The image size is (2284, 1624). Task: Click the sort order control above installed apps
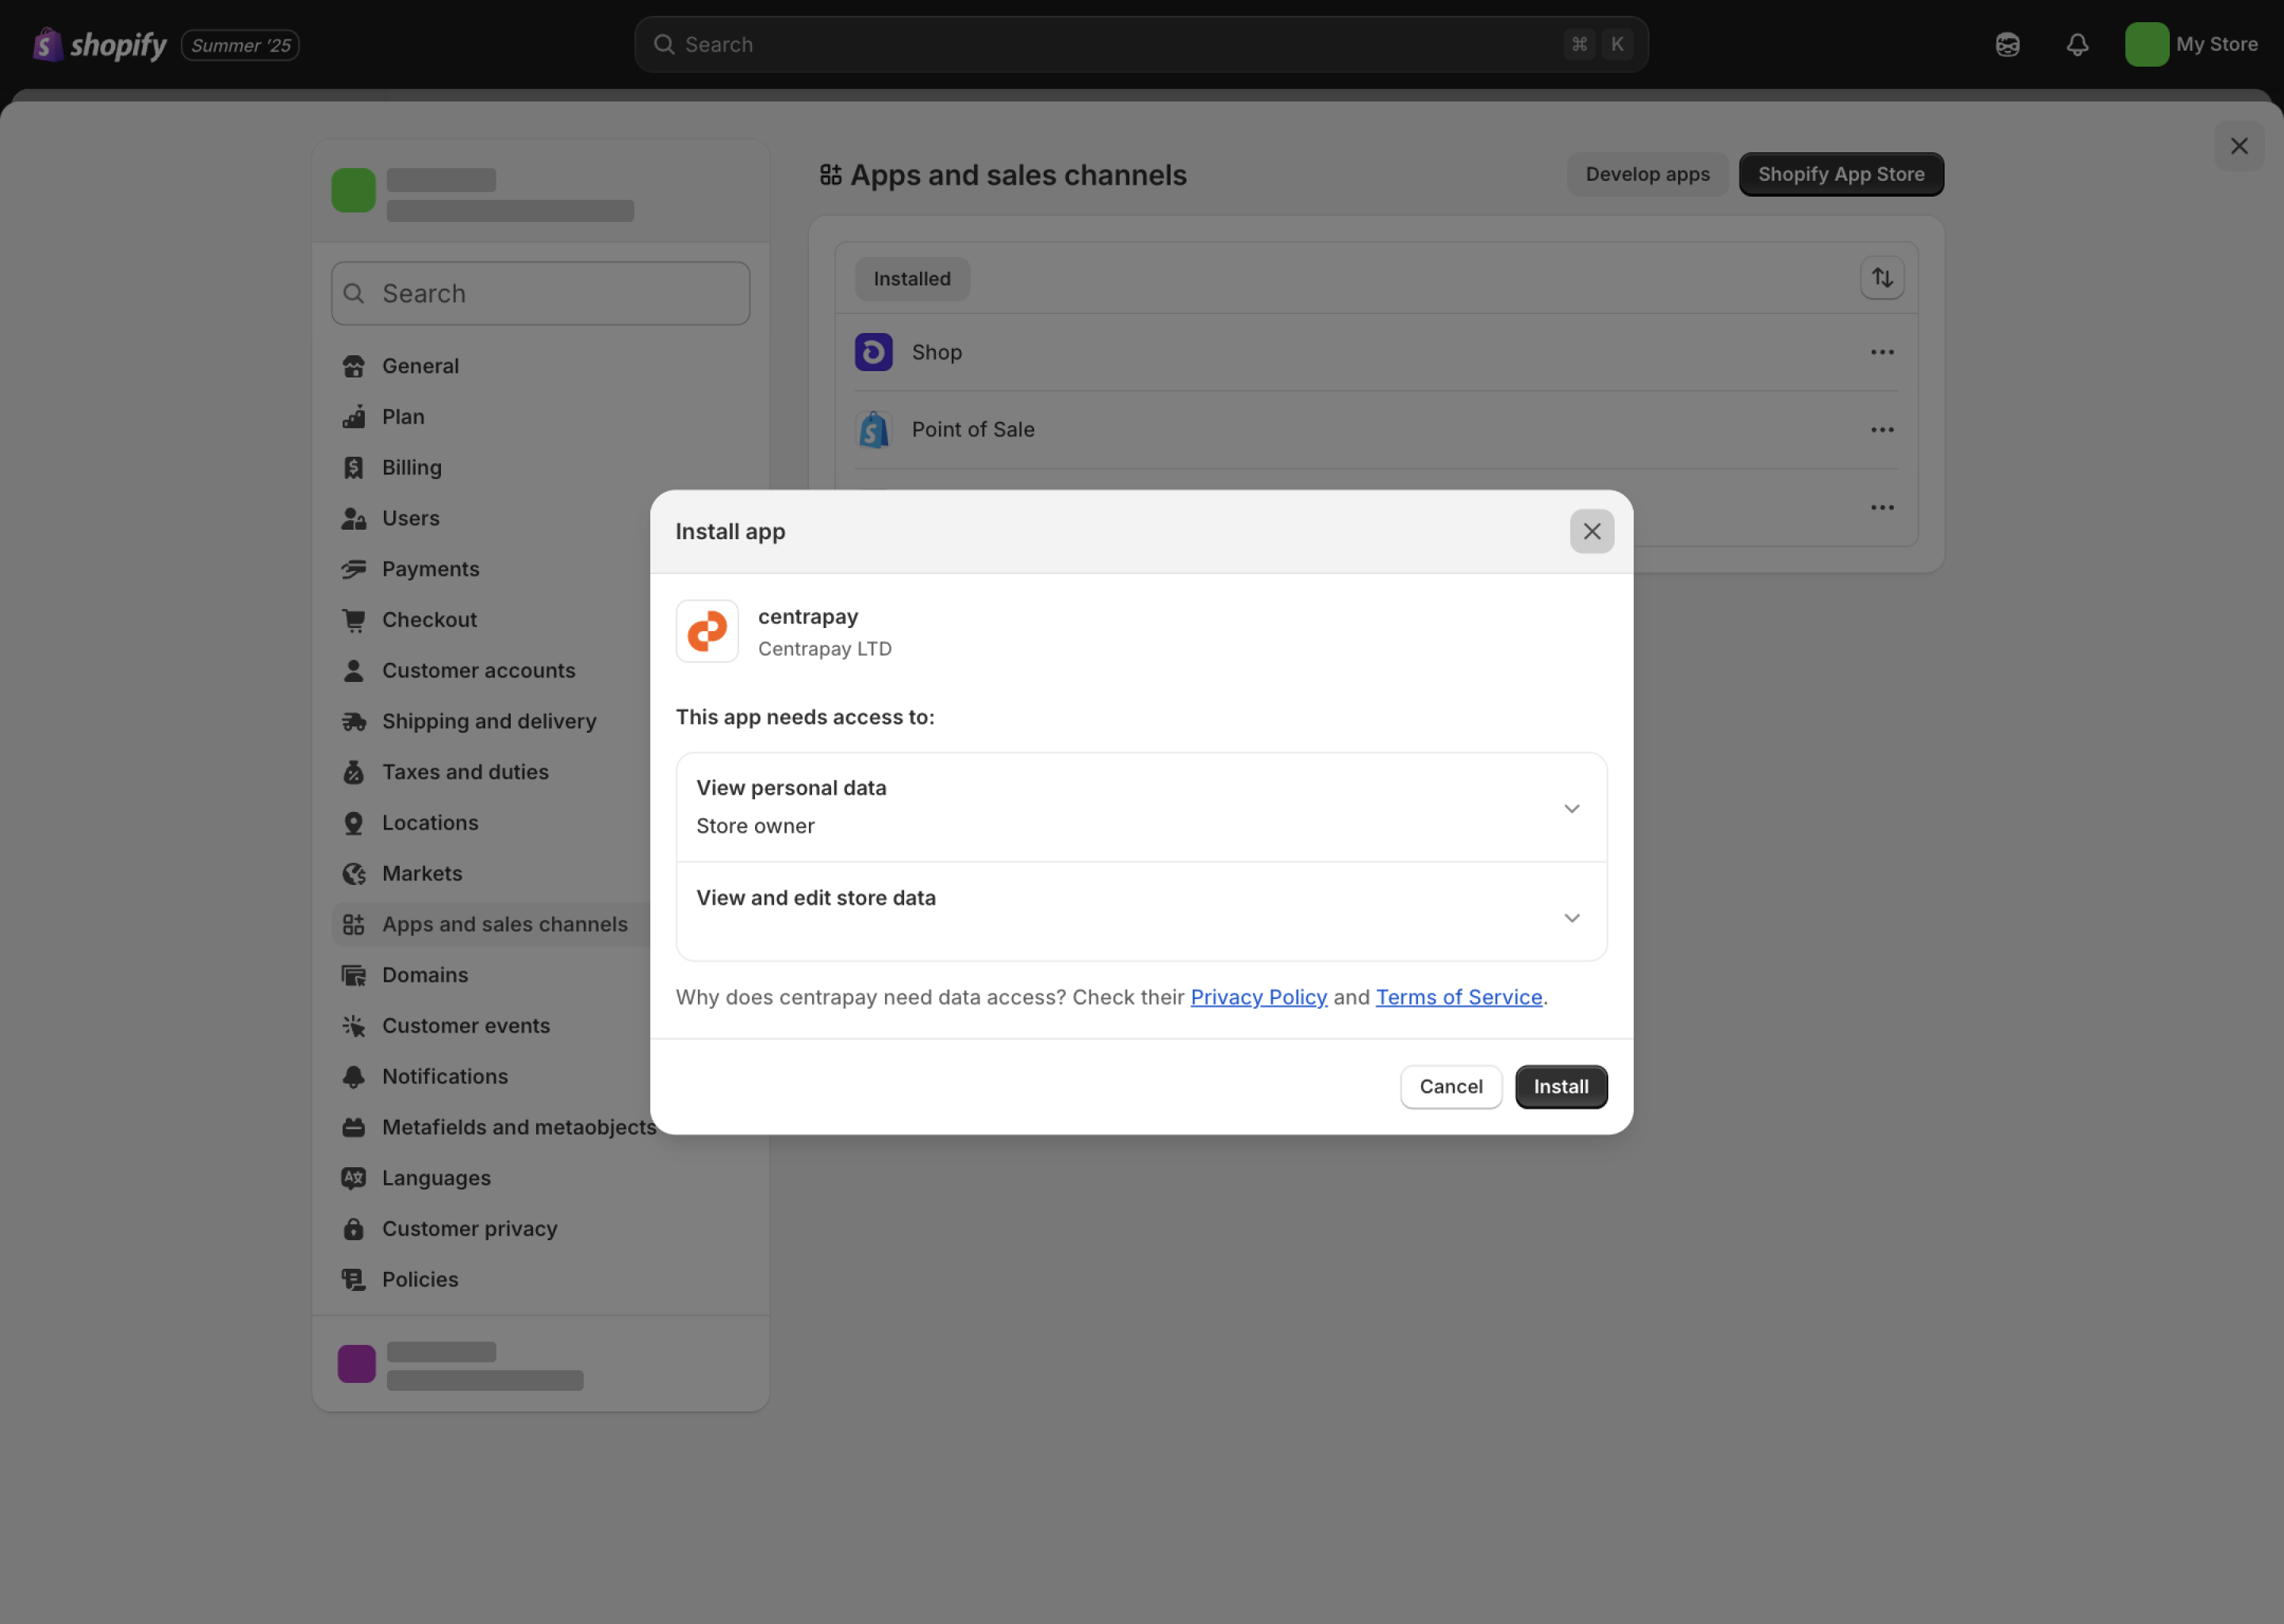pyautogui.click(x=1881, y=278)
